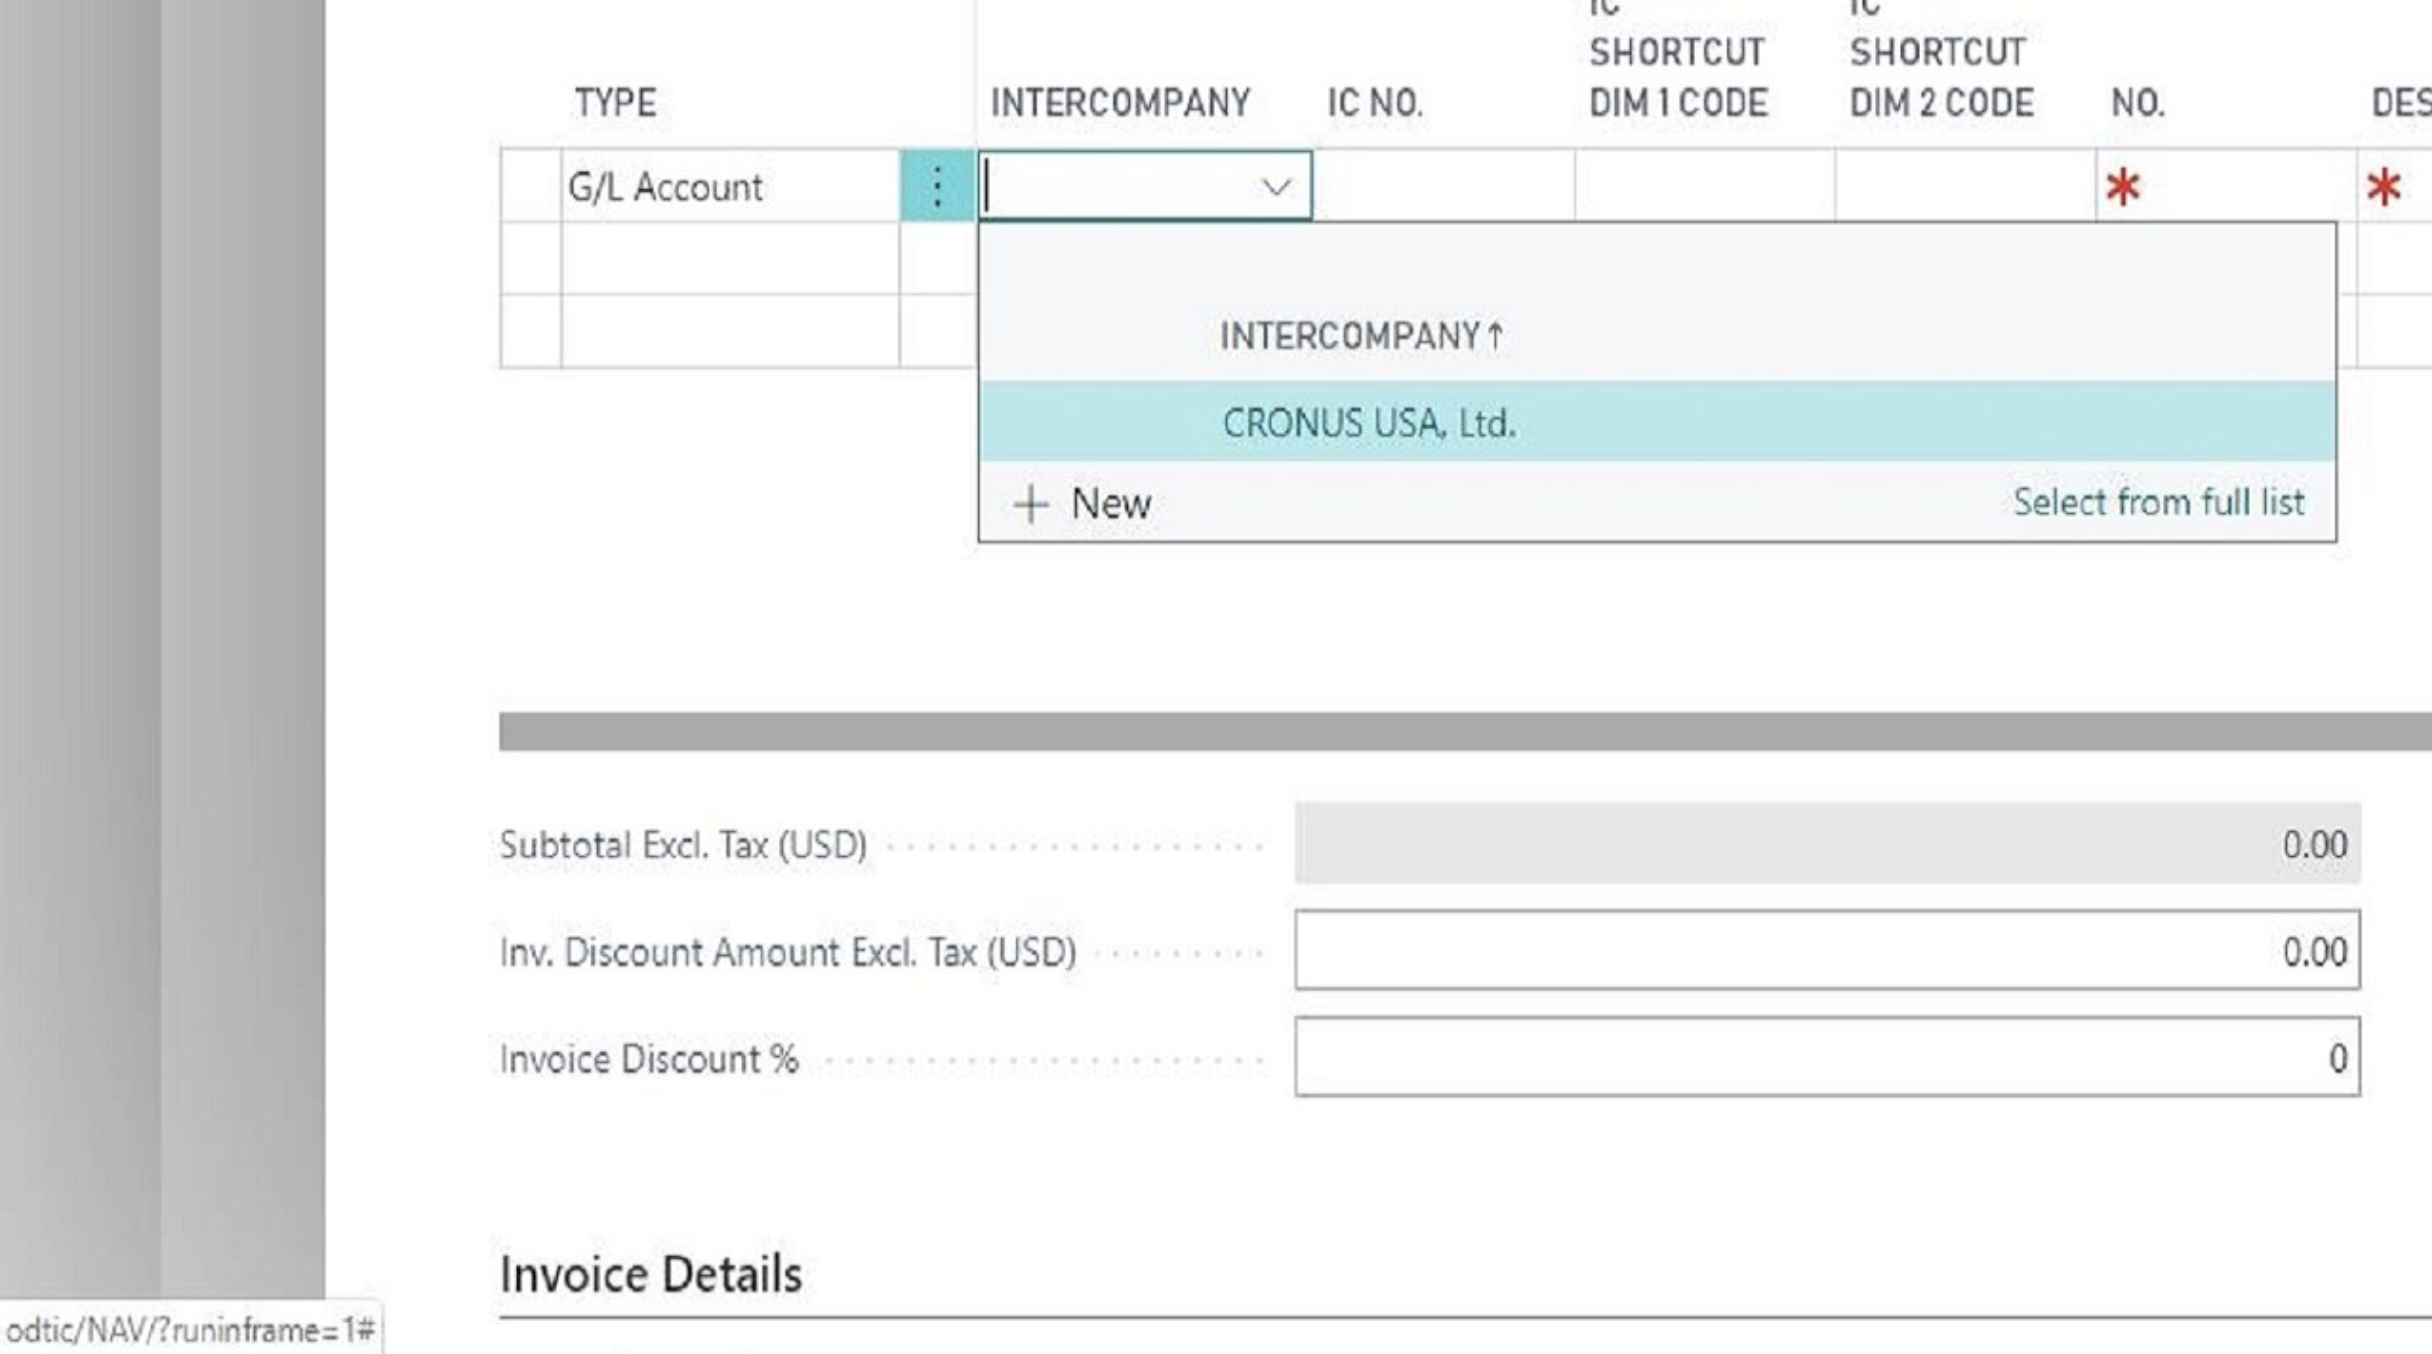Image resolution: width=2432 pixels, height=1354 pixels.
Task: Click the three-dot row options icon
Action: pos(936,186)
